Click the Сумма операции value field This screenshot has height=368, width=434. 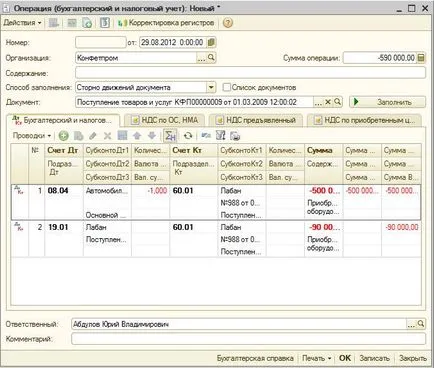[x=380, y=58]
